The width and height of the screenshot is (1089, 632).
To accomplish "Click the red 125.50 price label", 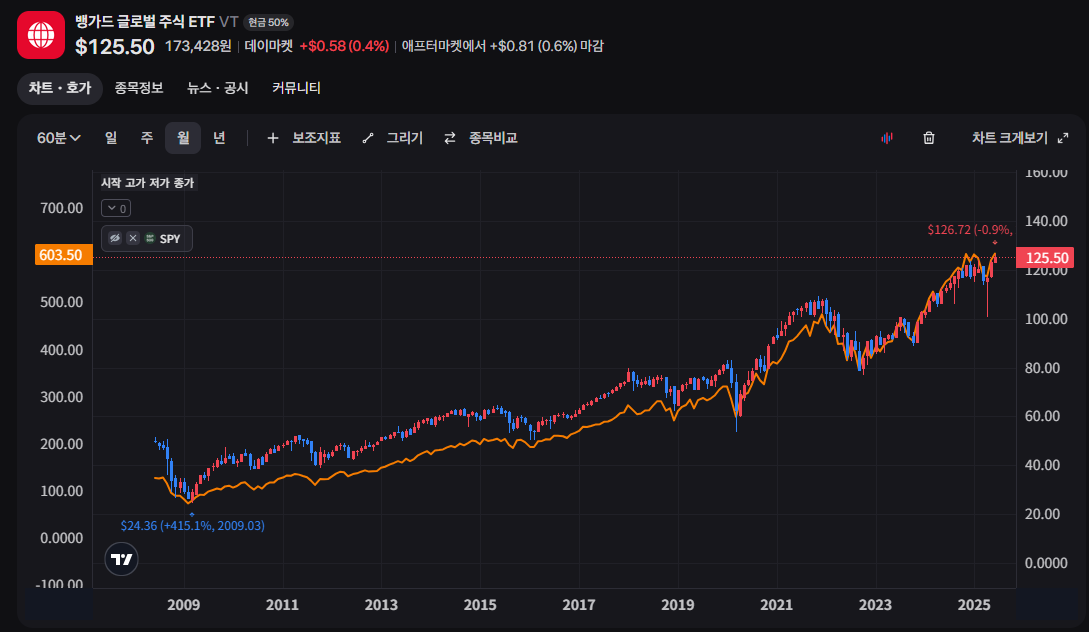I will (1045, 258).
